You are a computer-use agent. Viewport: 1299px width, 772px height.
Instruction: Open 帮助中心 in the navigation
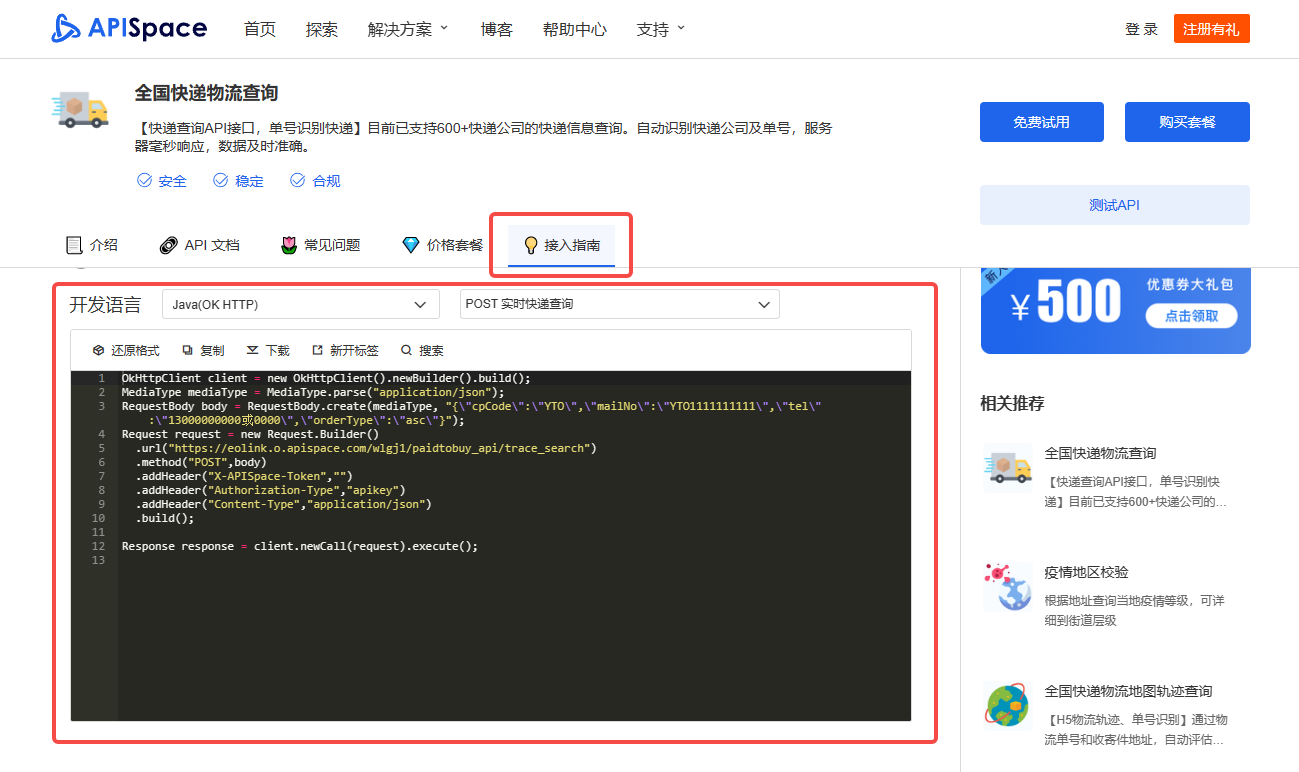575,29
